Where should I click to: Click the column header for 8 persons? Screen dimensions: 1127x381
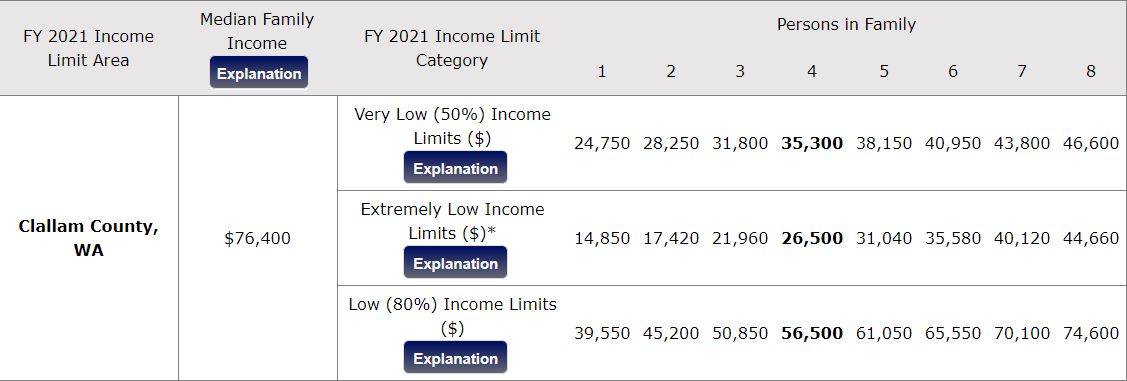[x=1090, y=71]
